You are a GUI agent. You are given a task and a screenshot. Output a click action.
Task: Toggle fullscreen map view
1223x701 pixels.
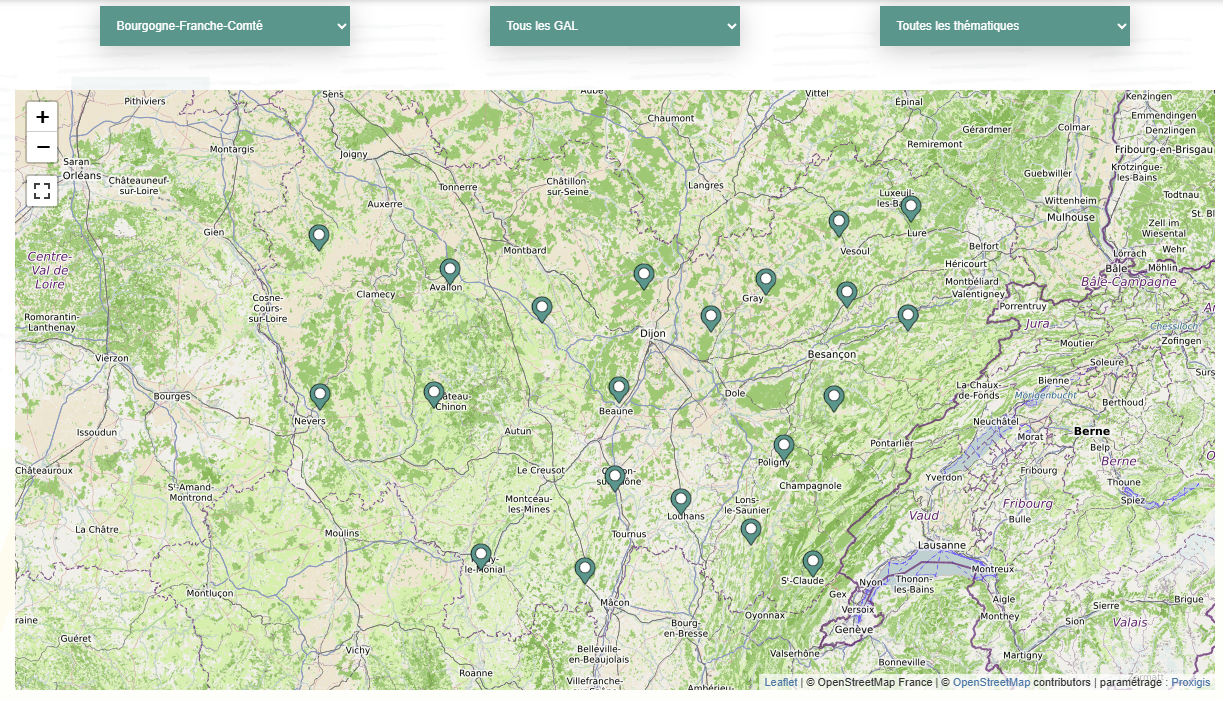(42, 190)
